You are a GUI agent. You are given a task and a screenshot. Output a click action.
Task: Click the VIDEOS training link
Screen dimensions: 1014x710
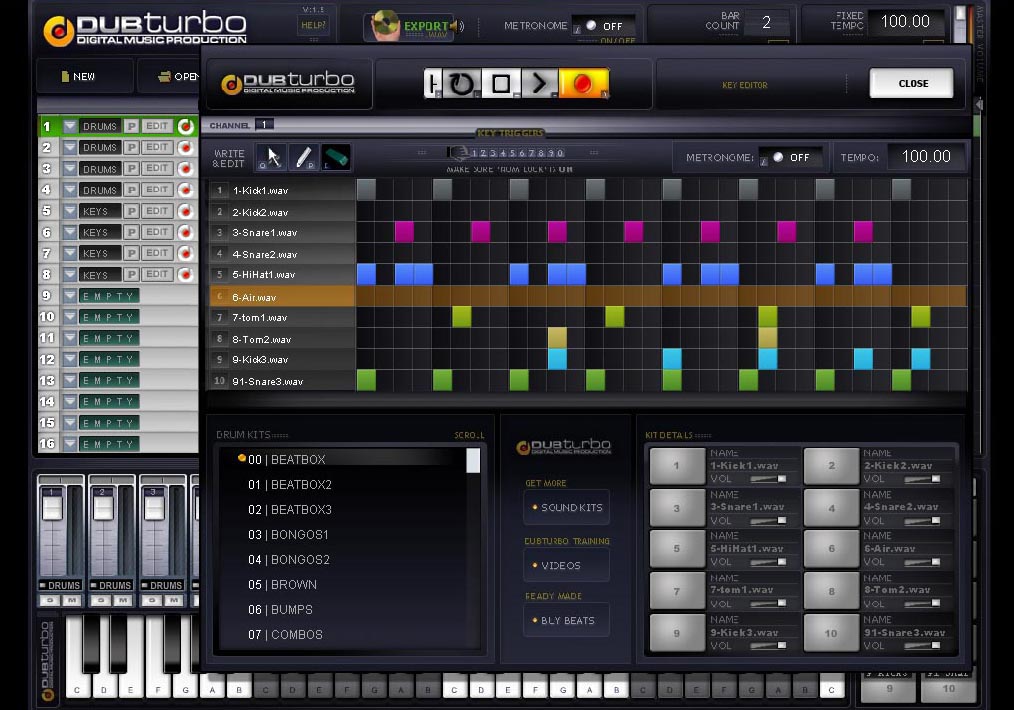click(x=566, y=565)
